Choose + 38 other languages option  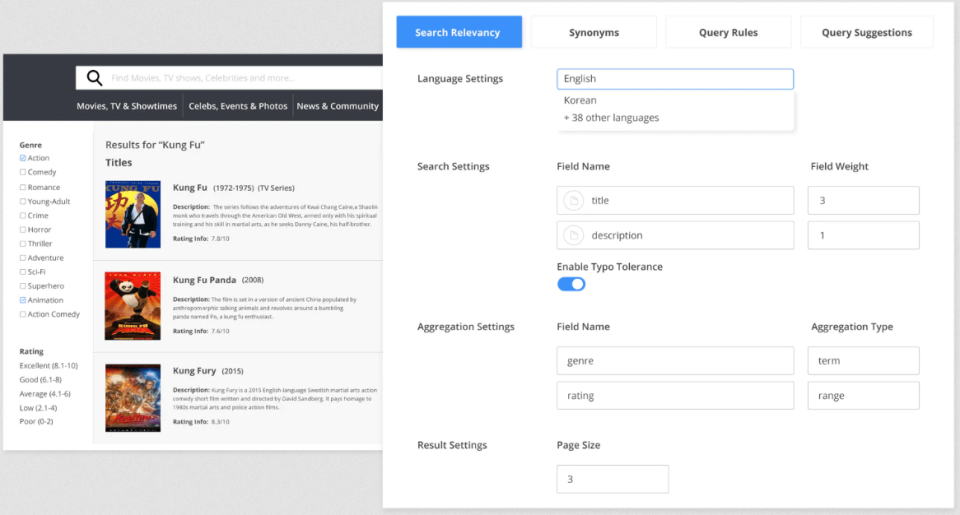point(611,118)
